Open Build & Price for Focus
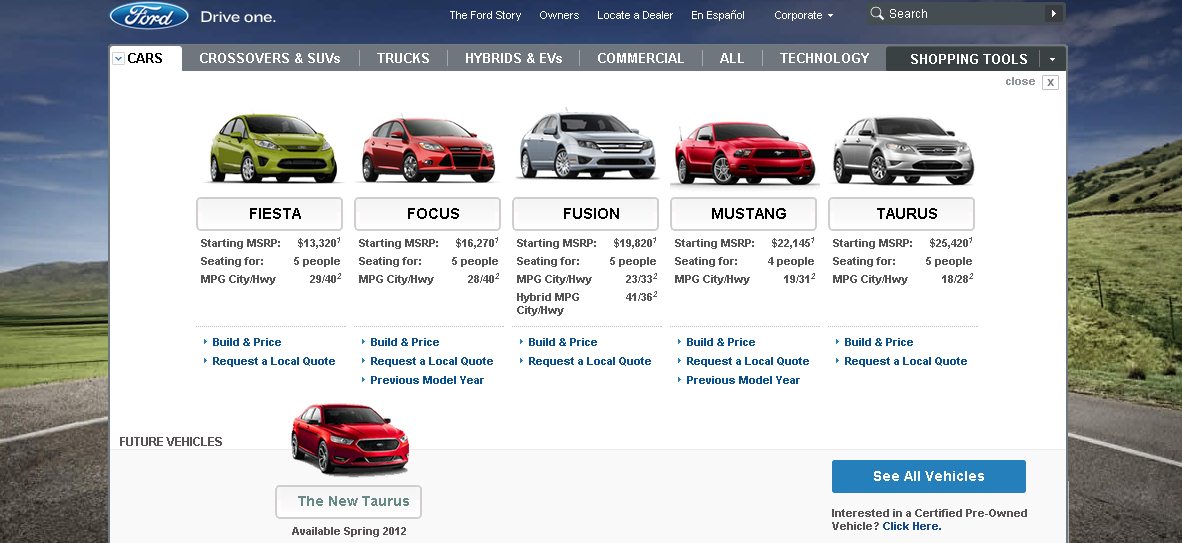The image size is (1182, 543). pos(405,342)
